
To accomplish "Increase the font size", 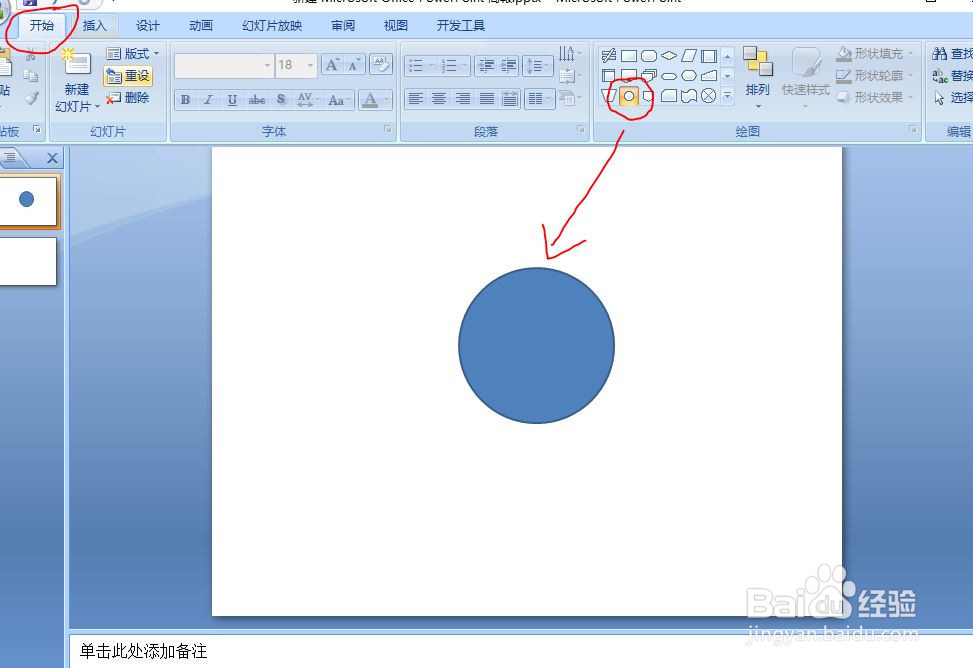I will coord(332,65).
